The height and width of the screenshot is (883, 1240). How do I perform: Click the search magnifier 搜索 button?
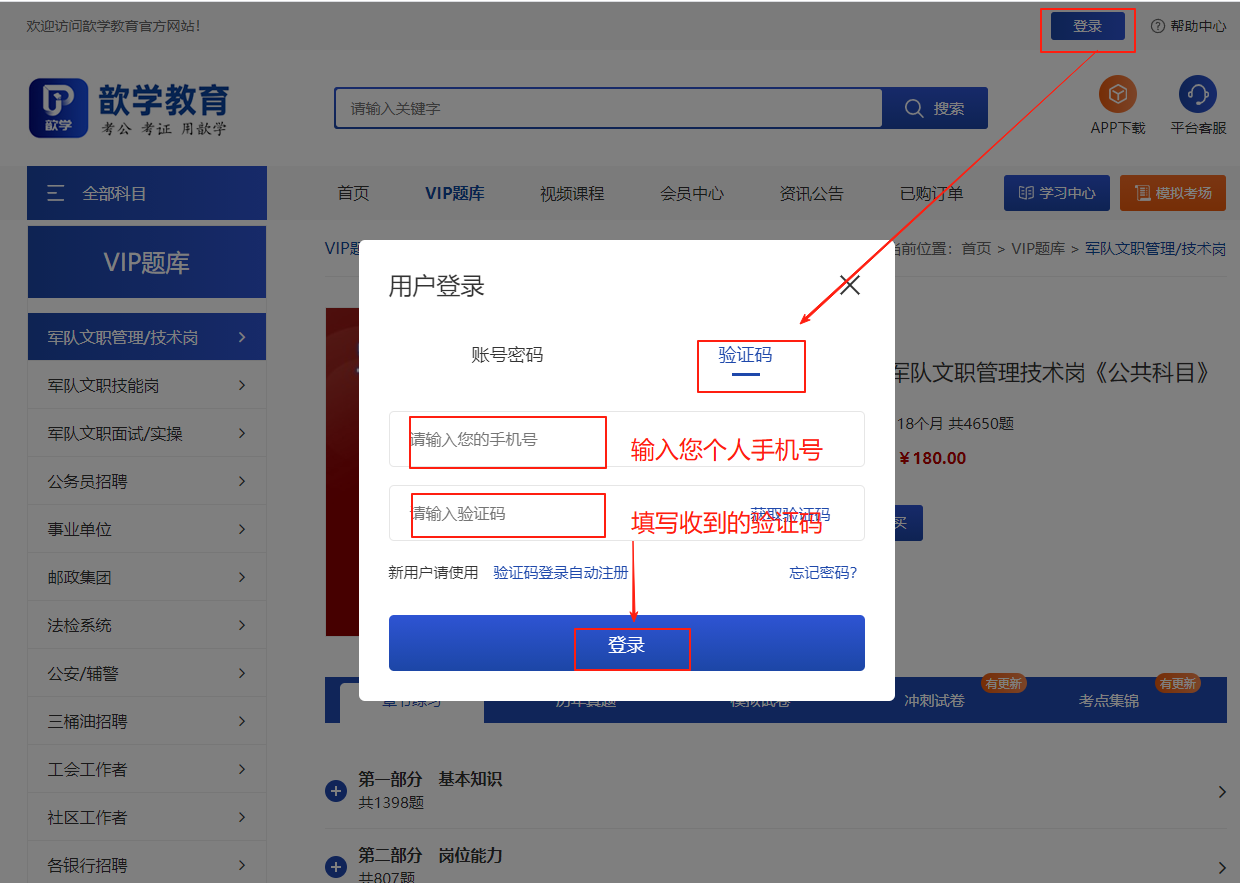[934, 108]
